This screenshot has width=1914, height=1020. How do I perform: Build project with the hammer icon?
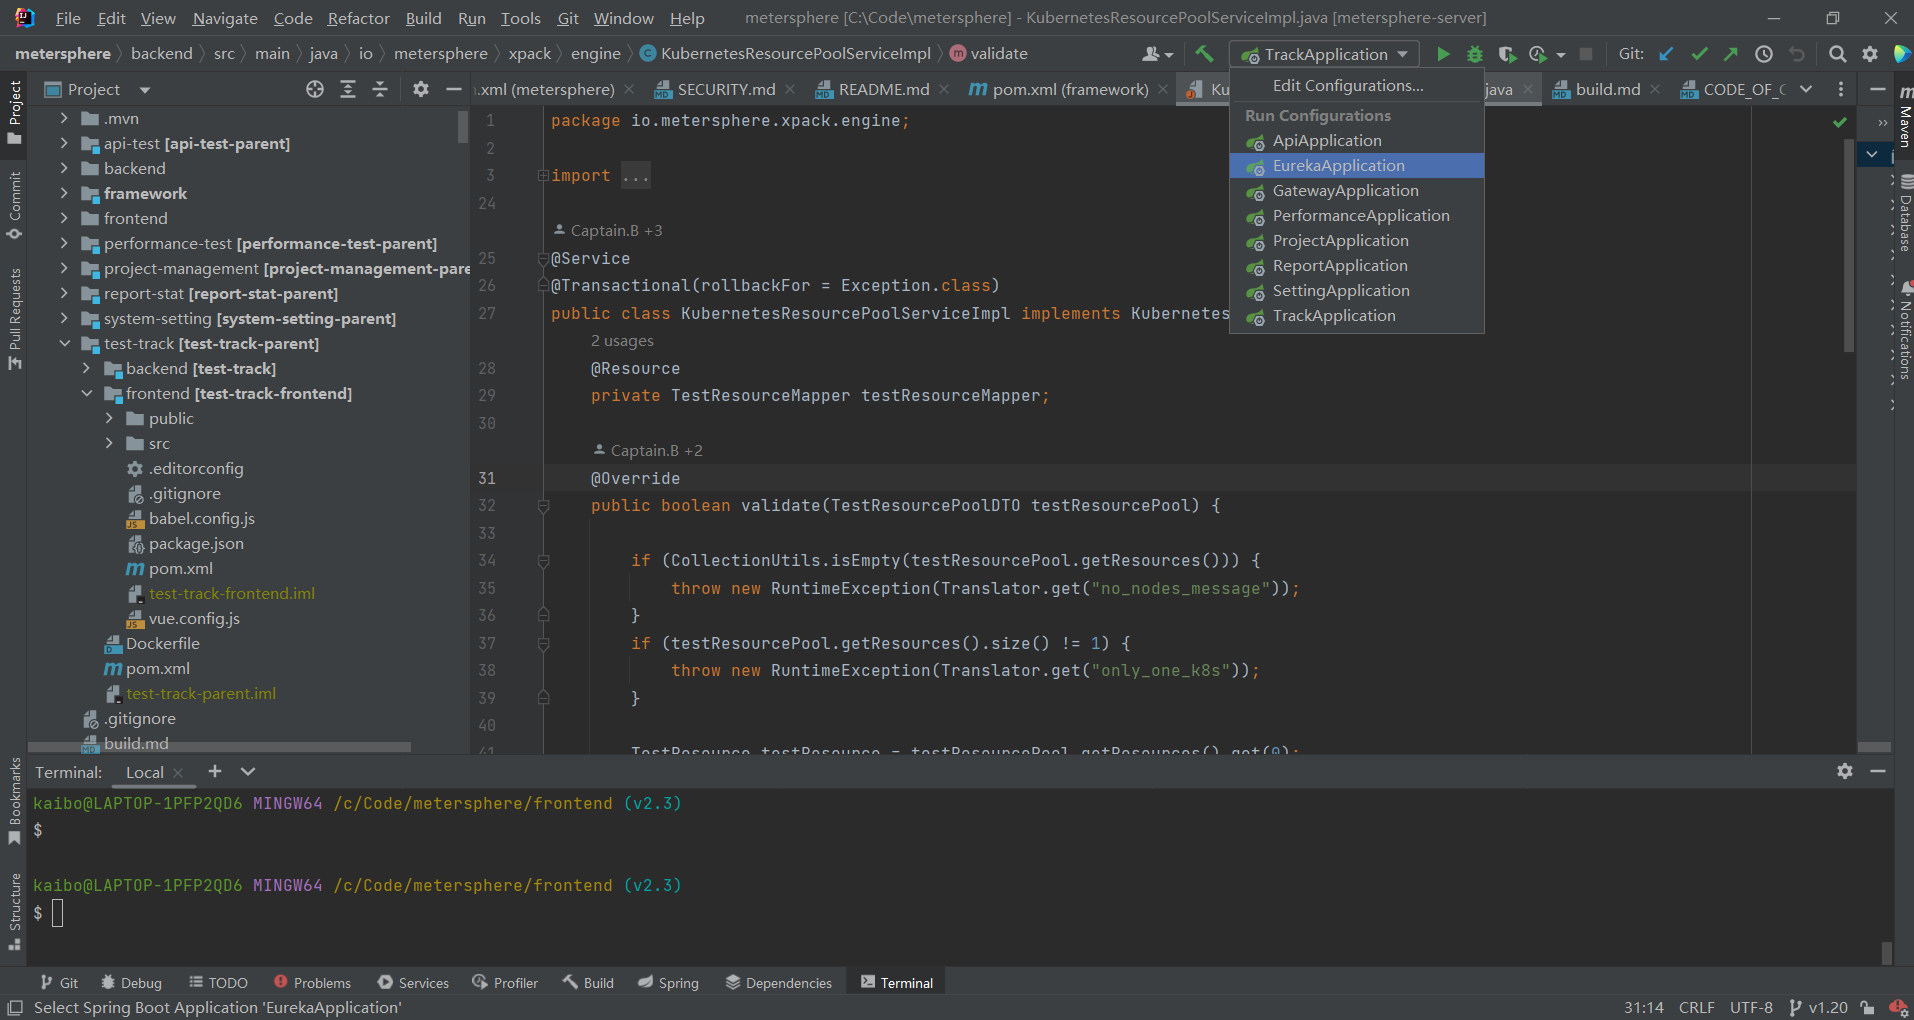[1204, 54]
